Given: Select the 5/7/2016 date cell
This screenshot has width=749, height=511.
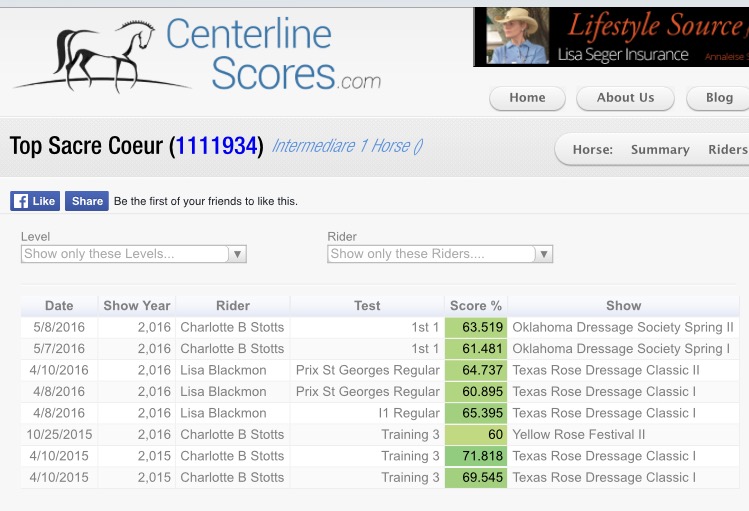Looking at the screenshot, I should [59, 349].
